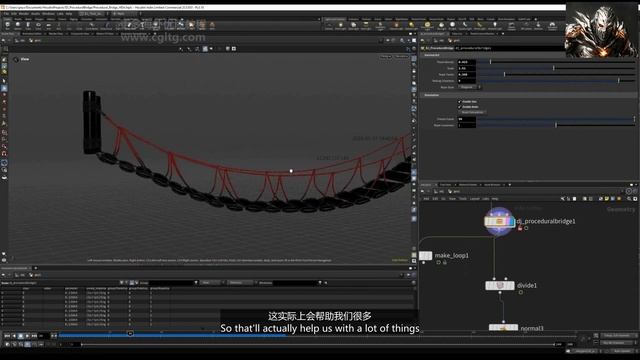
Task: Click the network editor search magnifier icon
Action: tap(629, 199)
